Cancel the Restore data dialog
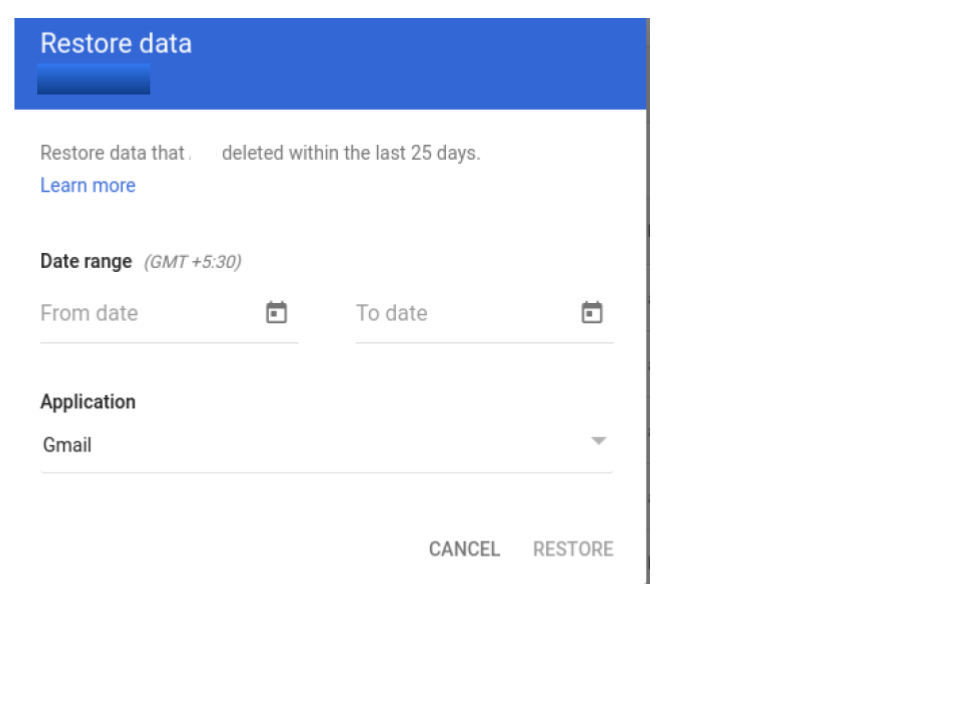Image resolution: width=960 pixels, height=720 pixels. [x=464, y=549]
